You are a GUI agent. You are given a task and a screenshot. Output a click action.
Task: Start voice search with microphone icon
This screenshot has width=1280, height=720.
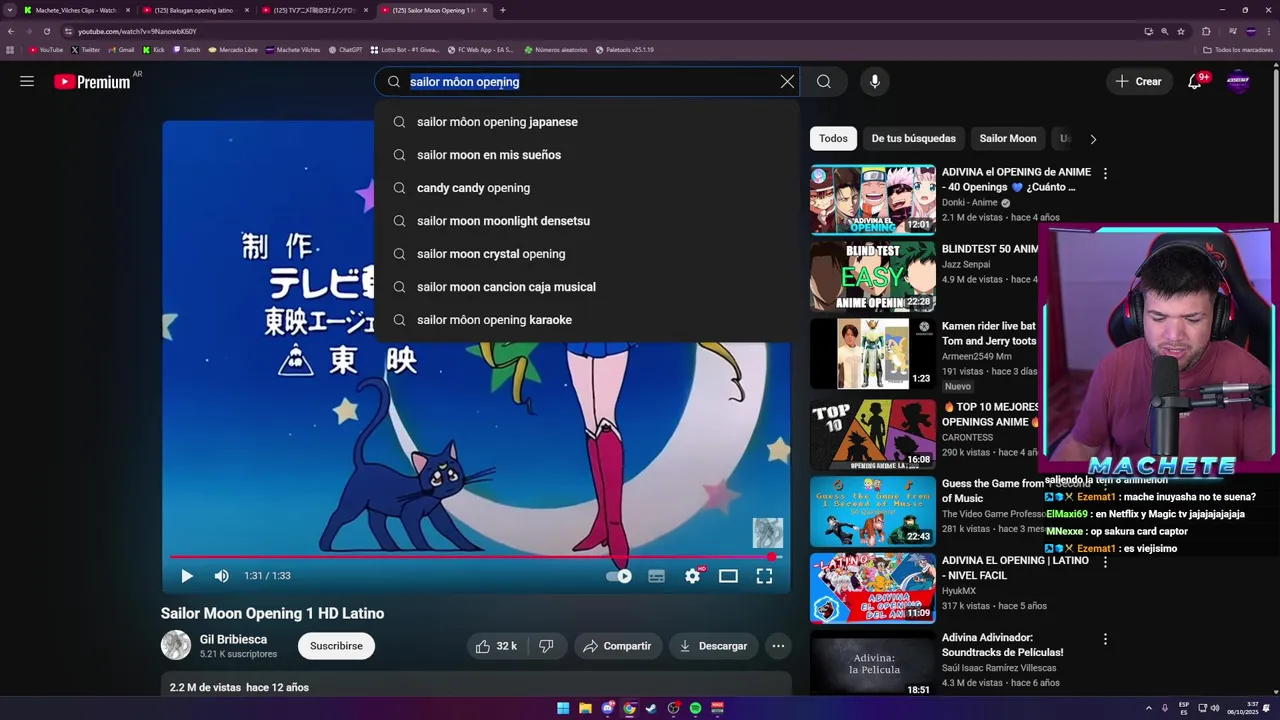coord(875,82)
